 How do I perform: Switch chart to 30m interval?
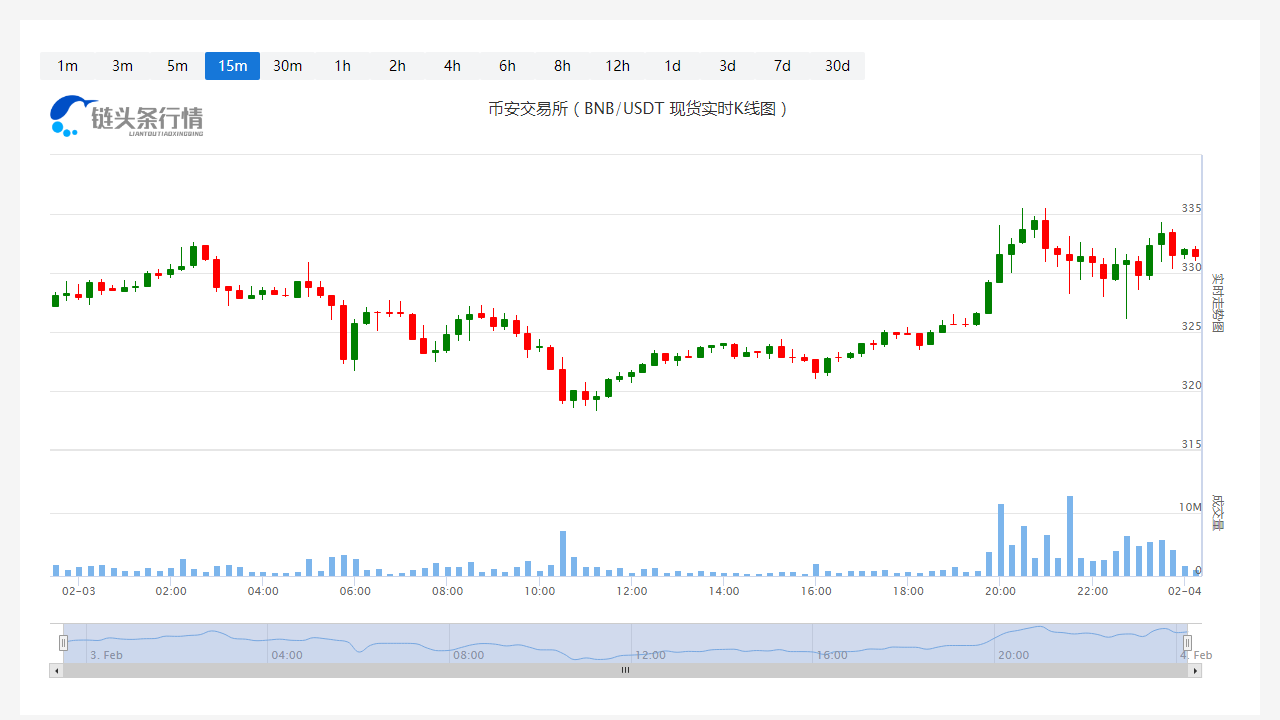point(287,66)
